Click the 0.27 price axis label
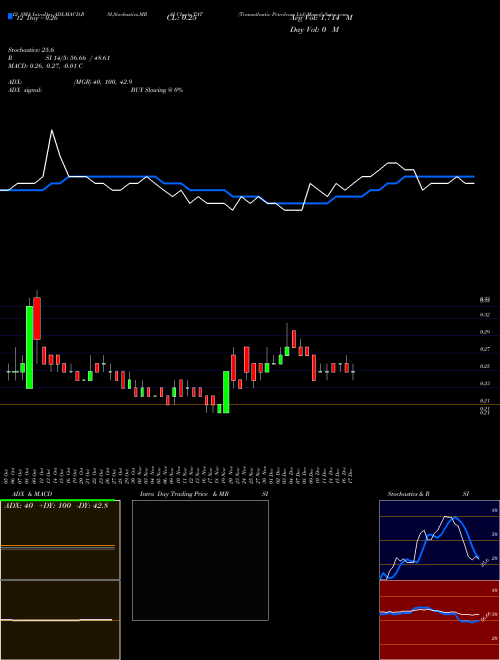 pos(484,349)
